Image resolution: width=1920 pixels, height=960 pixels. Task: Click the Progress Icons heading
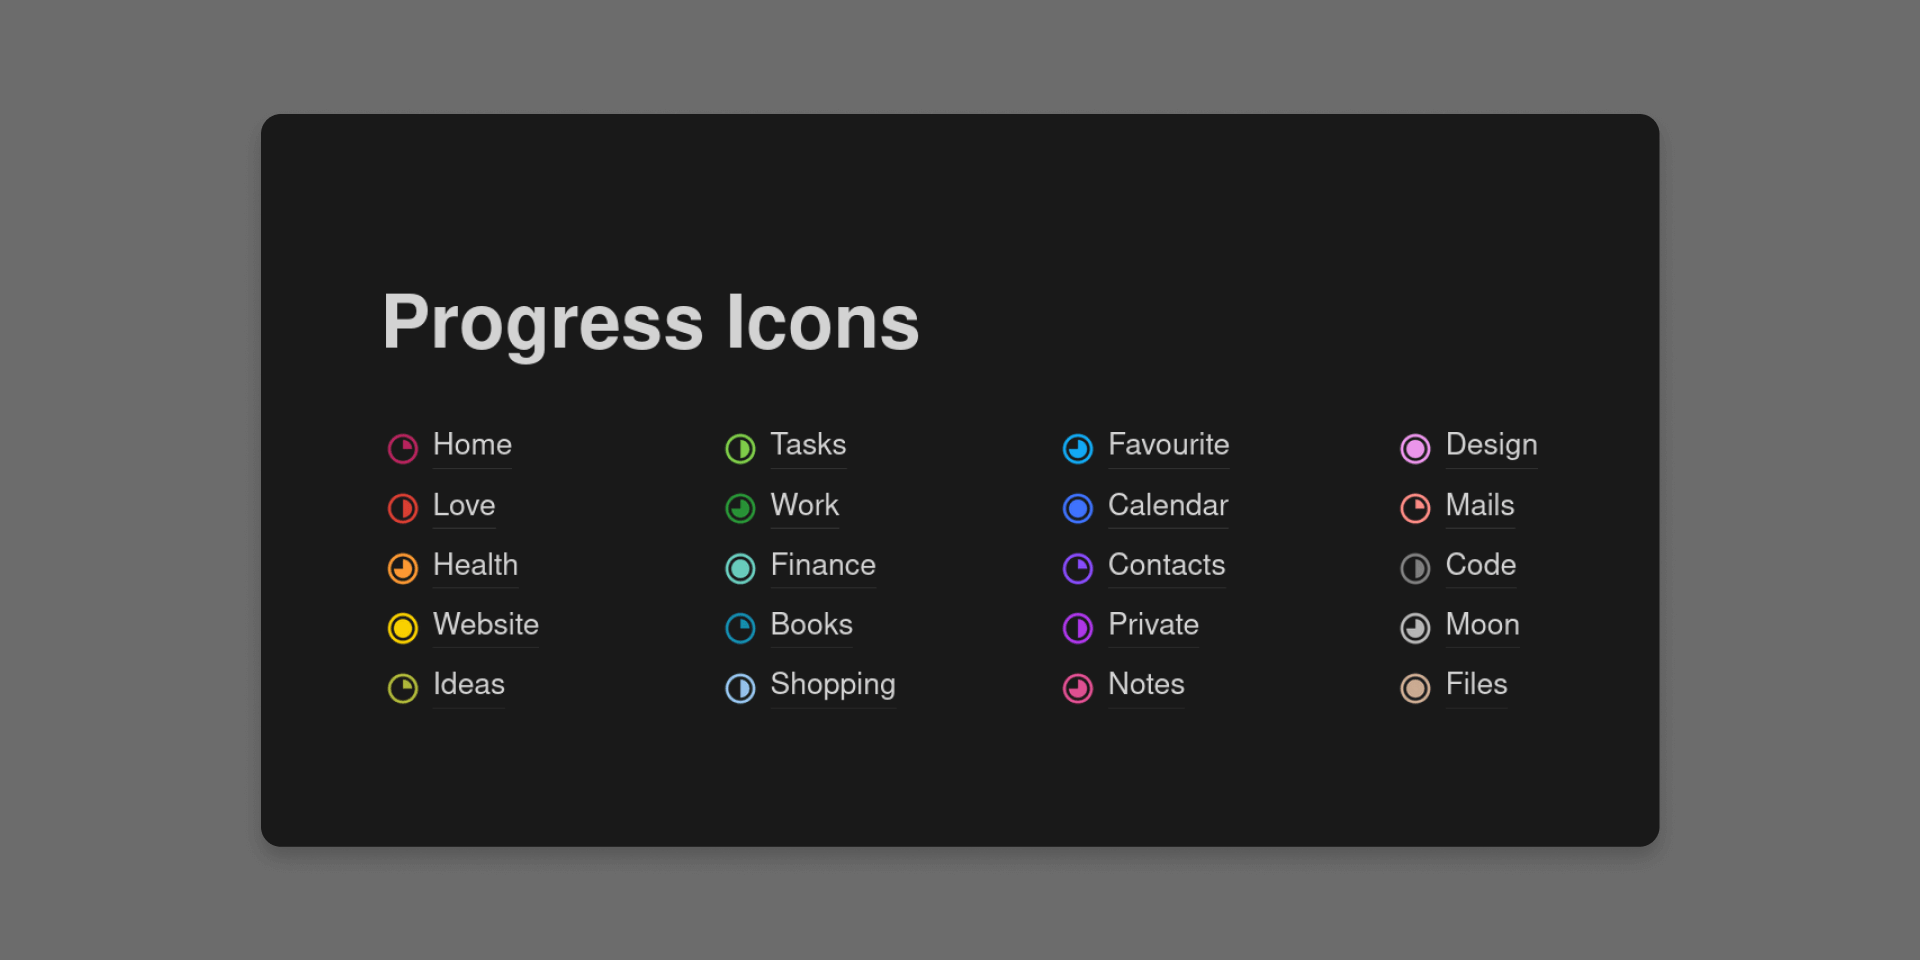[651, 322]
